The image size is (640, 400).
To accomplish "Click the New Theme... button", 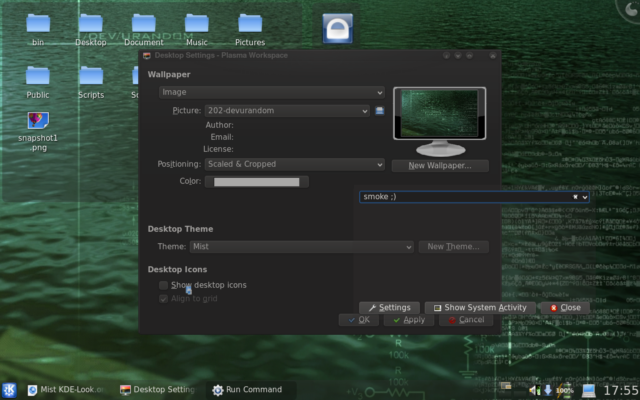I will 453,247.
